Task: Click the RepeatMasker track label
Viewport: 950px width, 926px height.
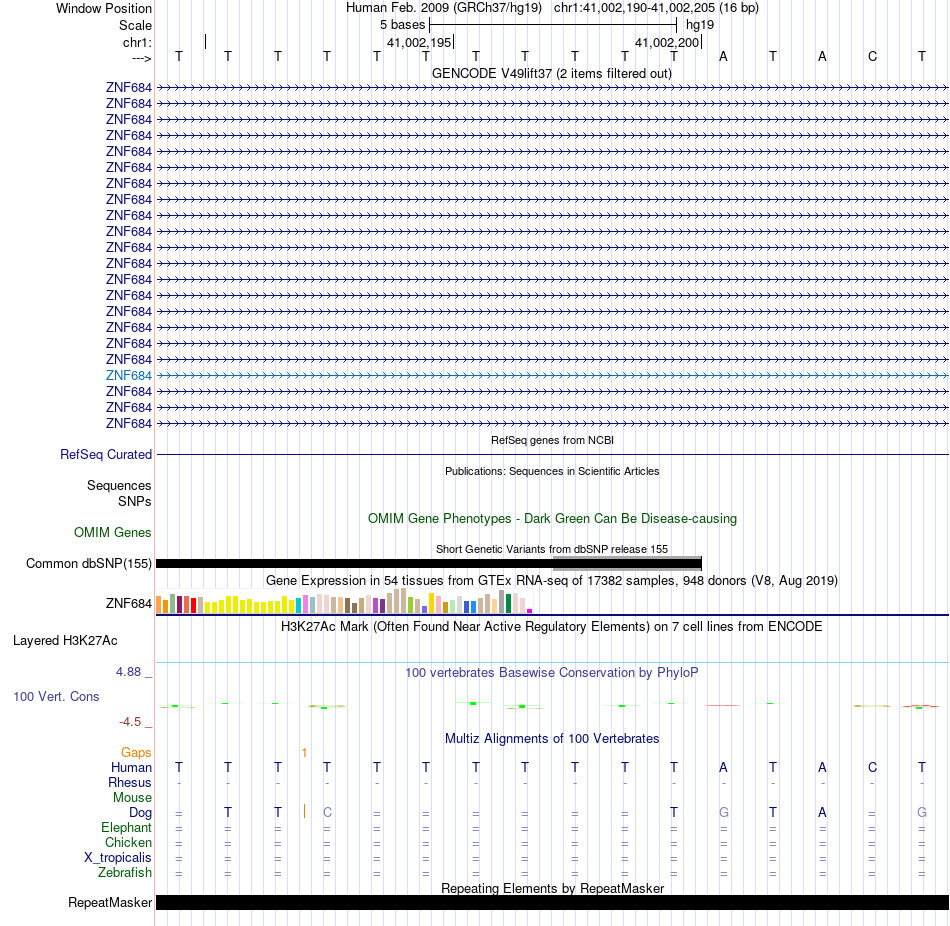Action: click(x=110, y=903)
